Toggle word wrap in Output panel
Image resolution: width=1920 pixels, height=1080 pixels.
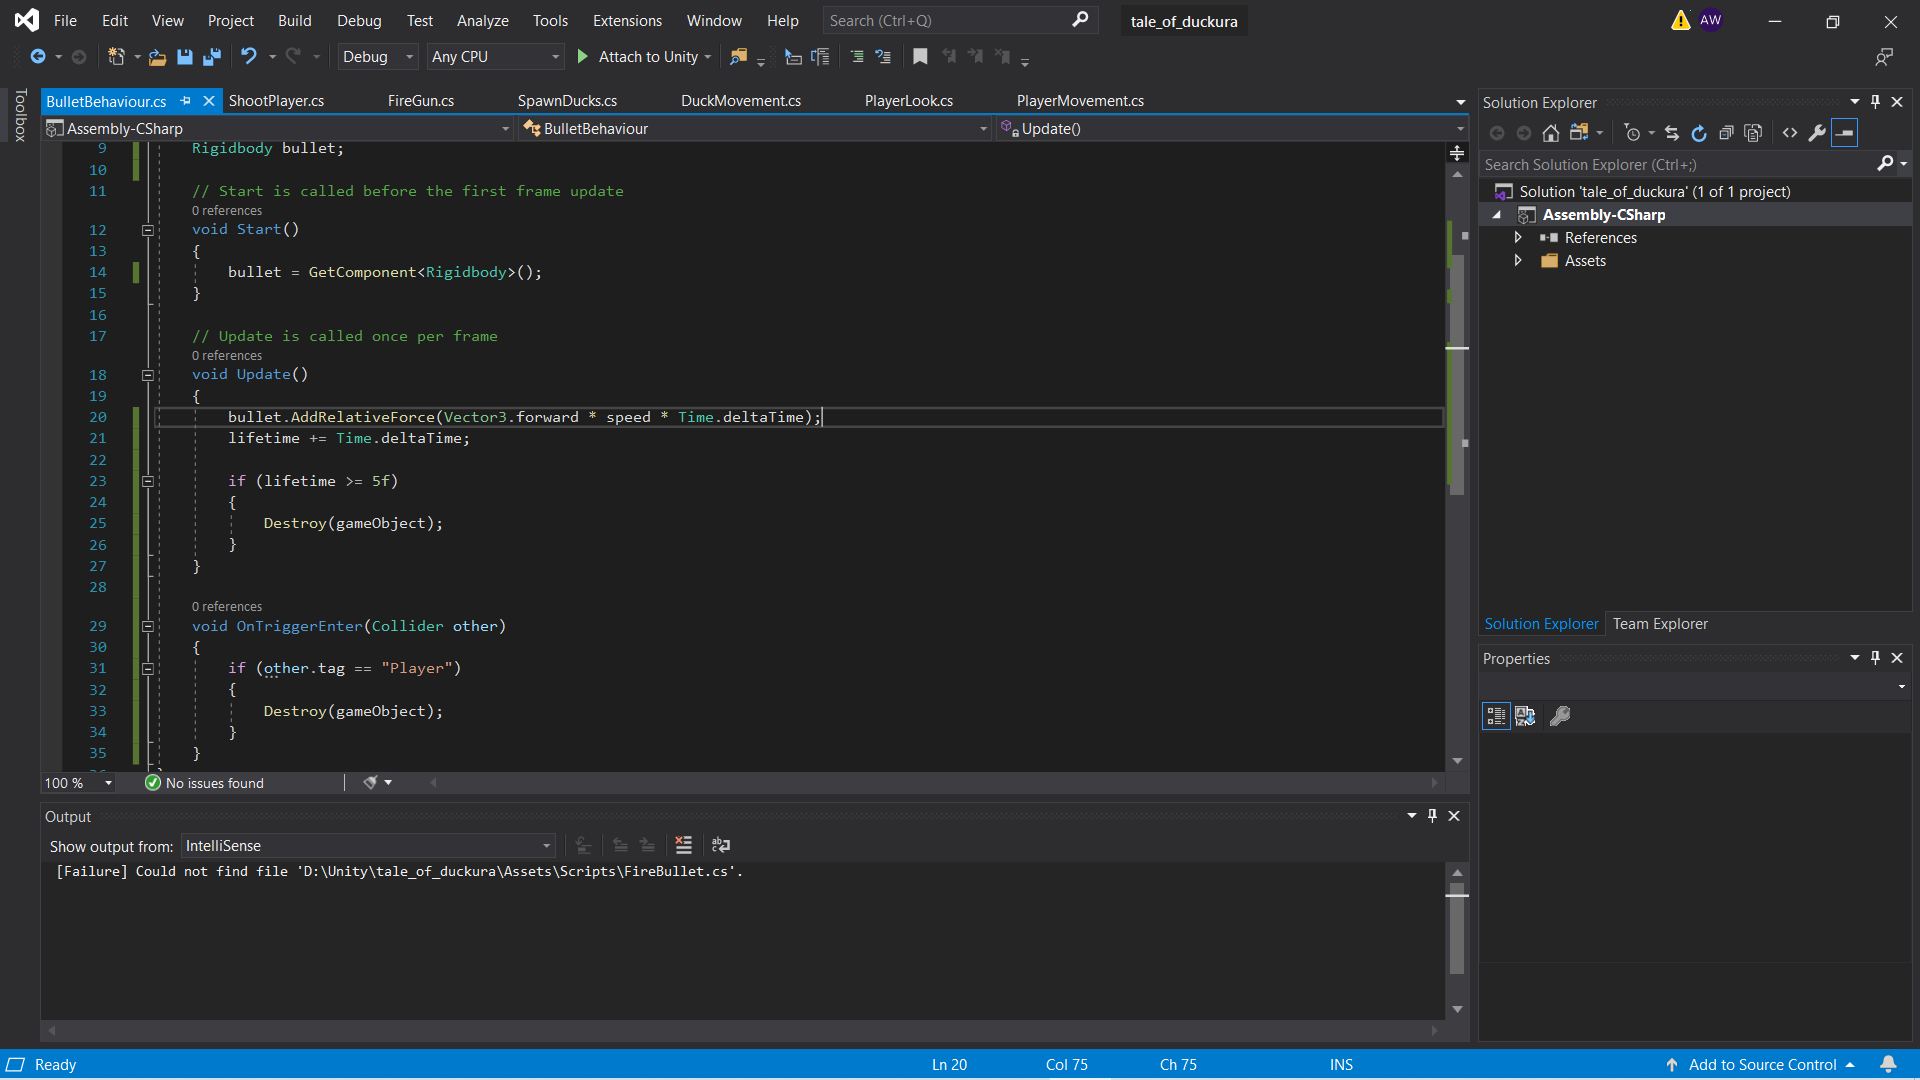coord(721,846)
